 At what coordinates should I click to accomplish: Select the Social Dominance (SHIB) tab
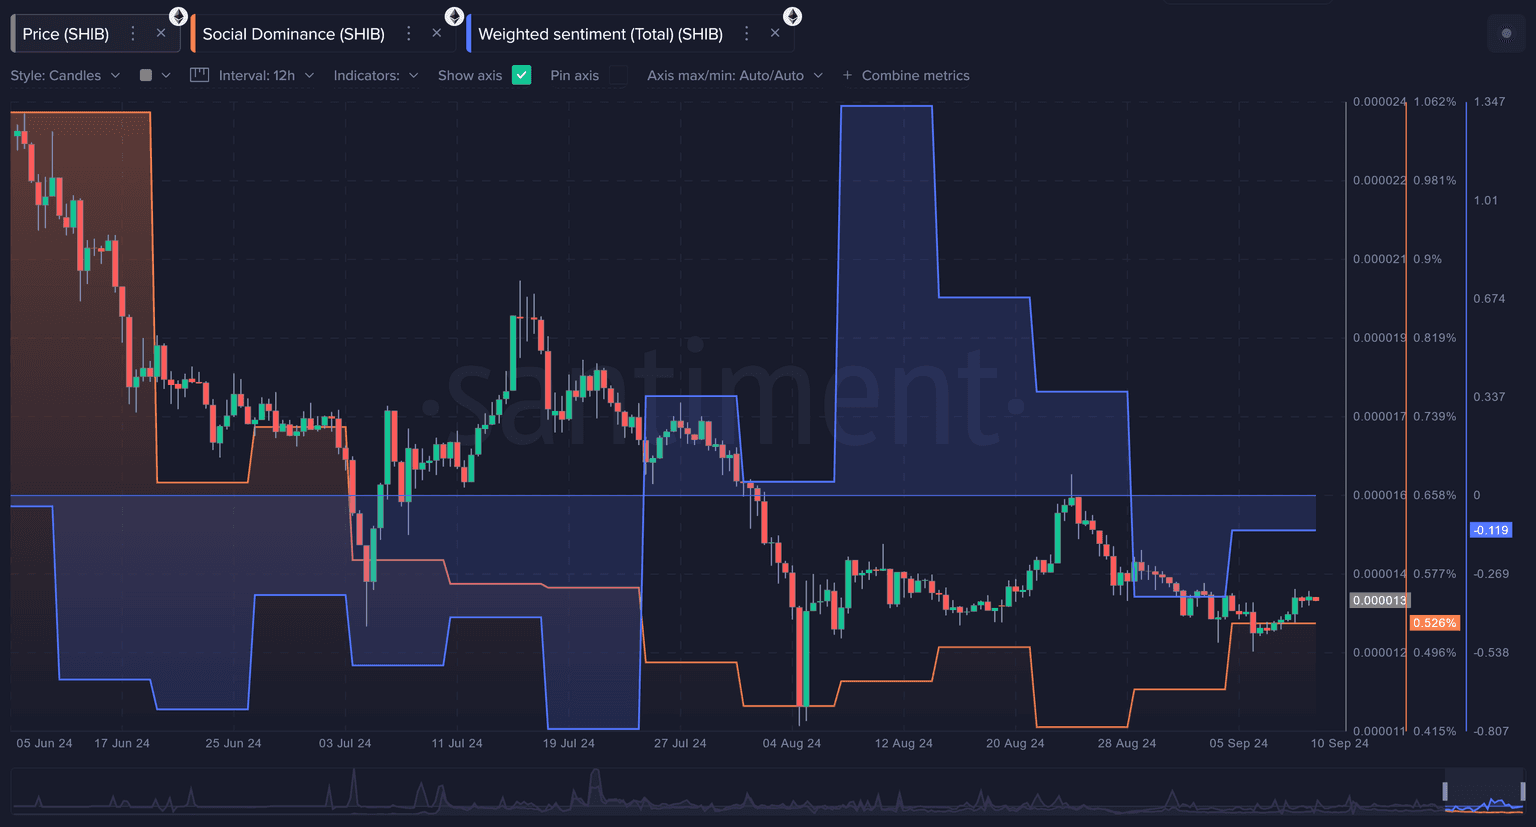click(293, 34)
